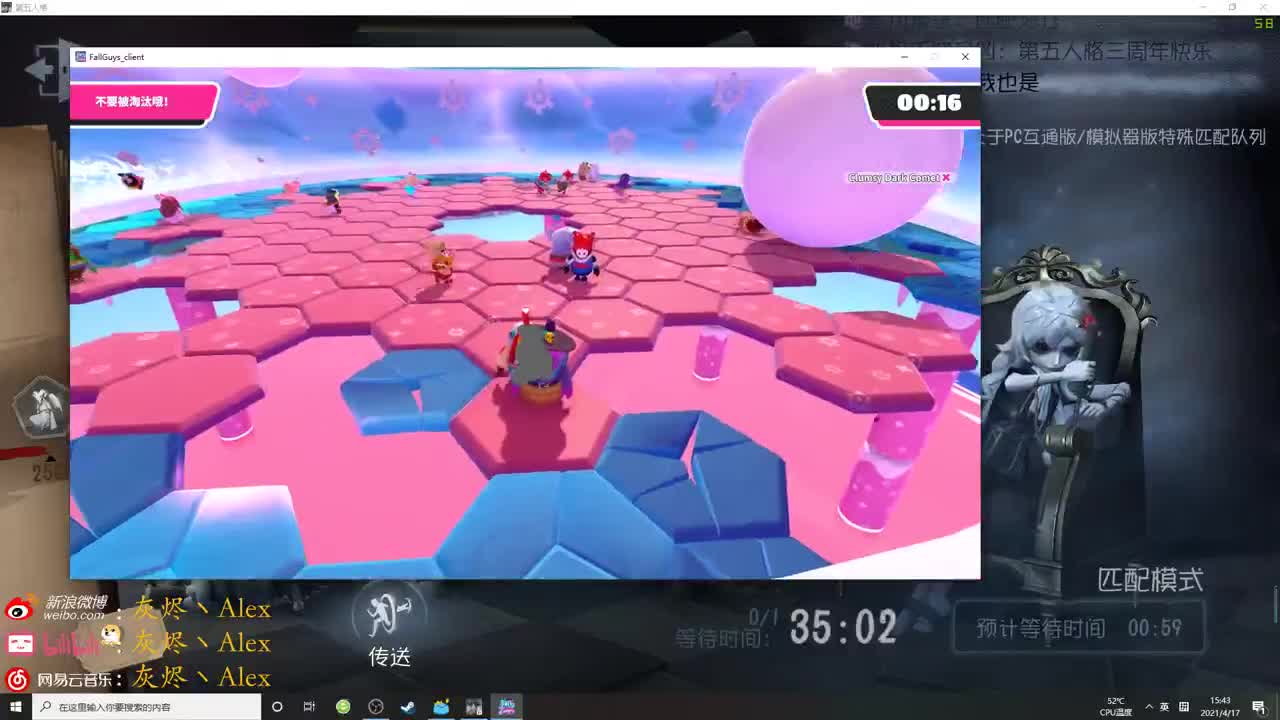The height and width of the screenshot is (720, 1280).
Task: Switch to Identity V taskbar icon
Action: tap(474, 707)
